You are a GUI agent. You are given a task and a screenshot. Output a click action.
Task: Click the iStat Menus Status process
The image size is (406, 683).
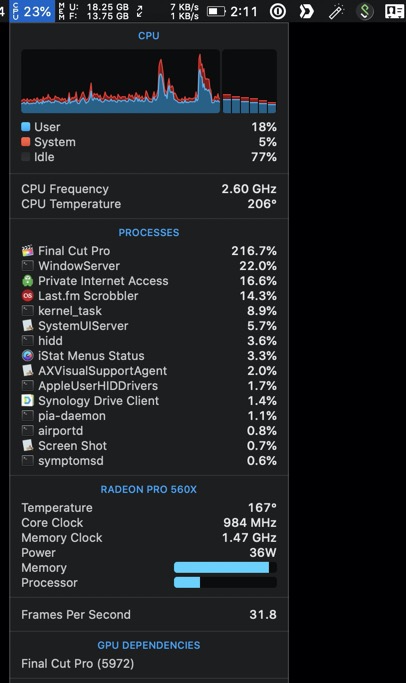149,356
